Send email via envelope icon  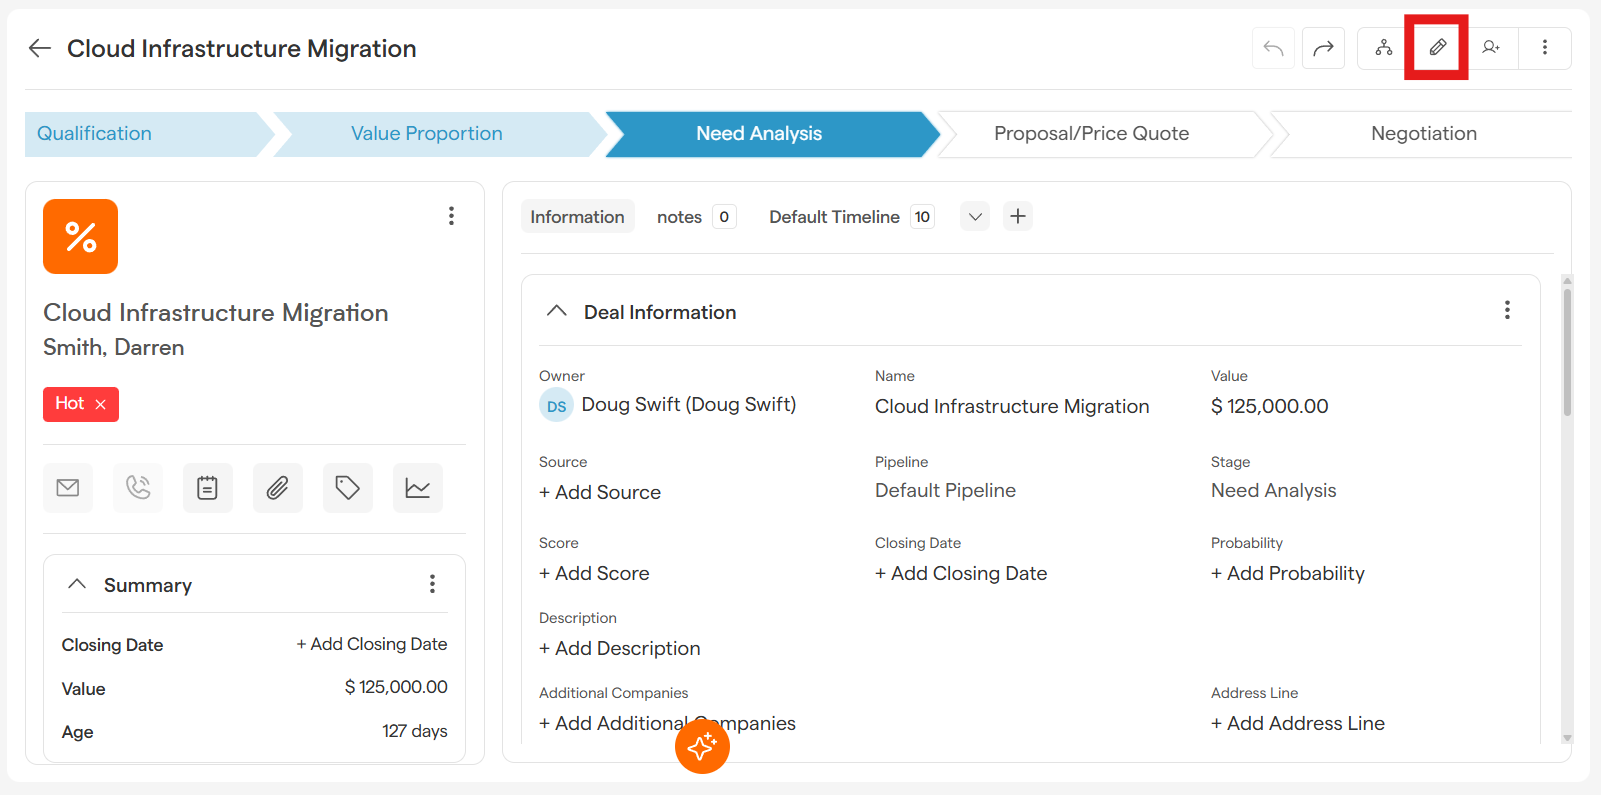[68, 488]
